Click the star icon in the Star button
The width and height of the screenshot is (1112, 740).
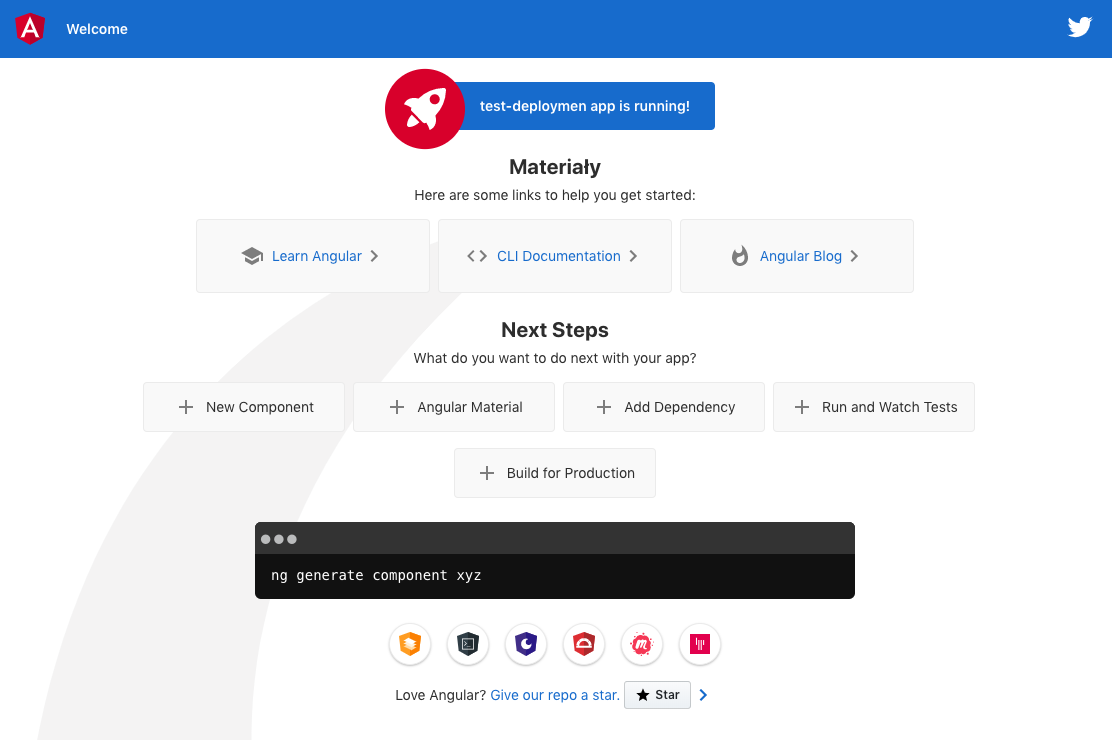(643, 695)
